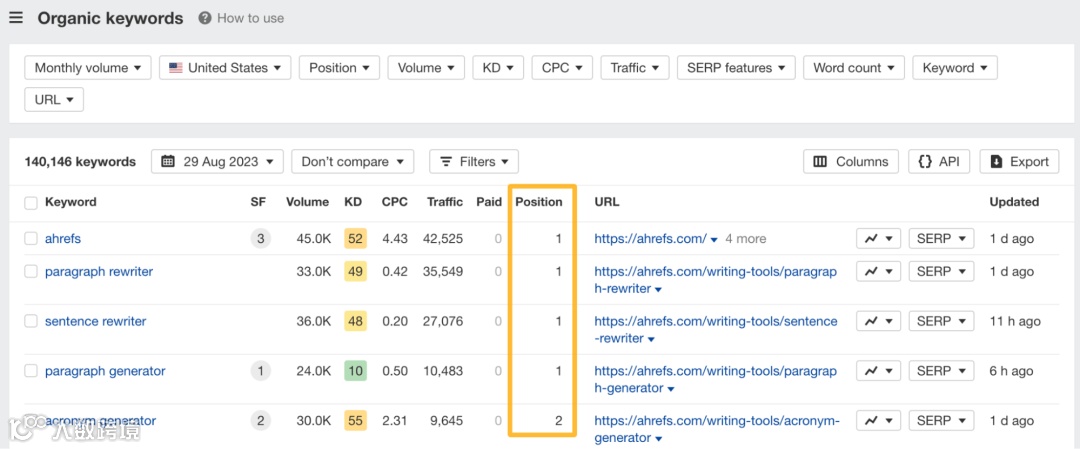This screenshot has width=1080, height=449.
Task: Open the acronym-generator URL link
Action: (x=717, y=428)
